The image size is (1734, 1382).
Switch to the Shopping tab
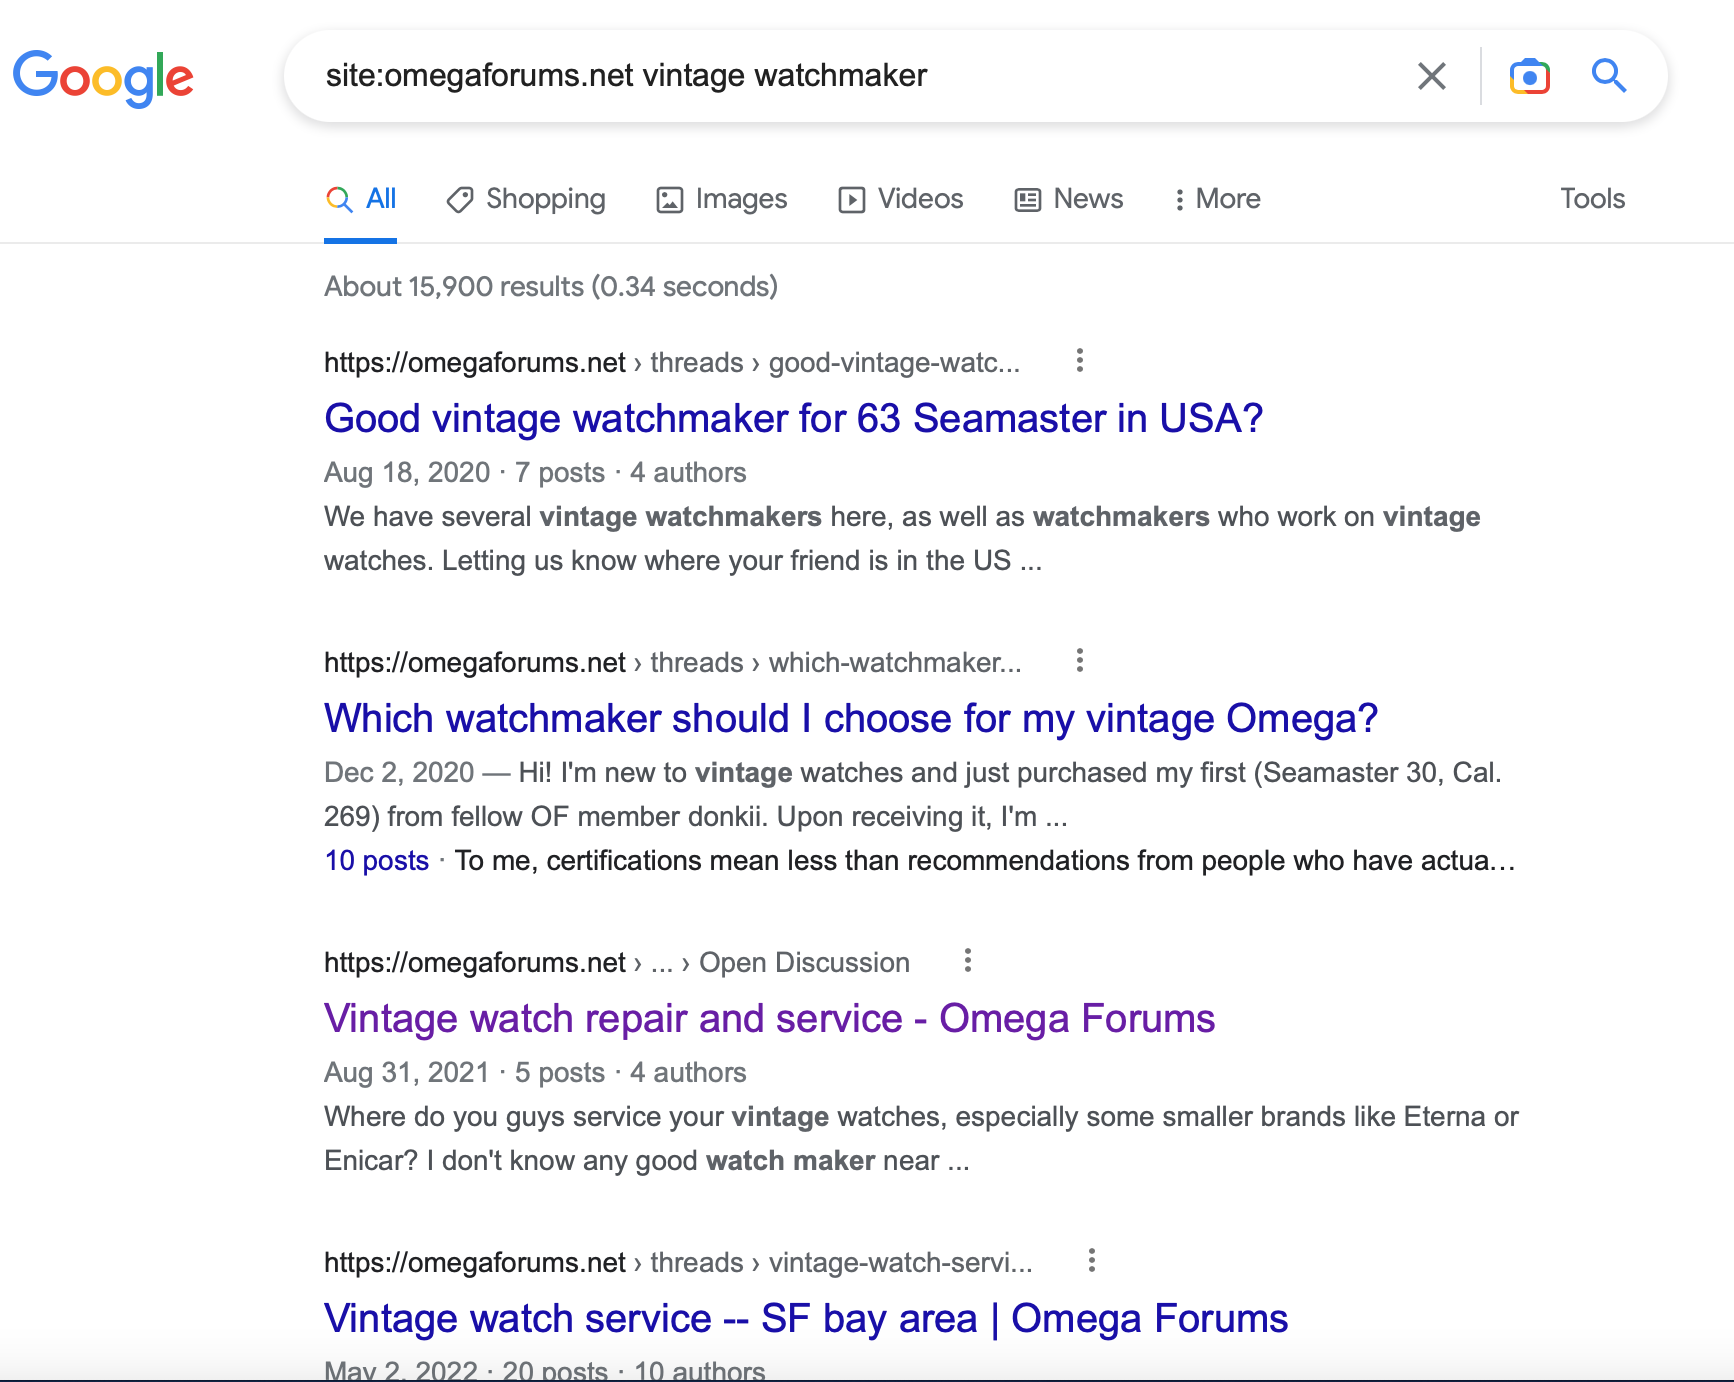[526, 199]
